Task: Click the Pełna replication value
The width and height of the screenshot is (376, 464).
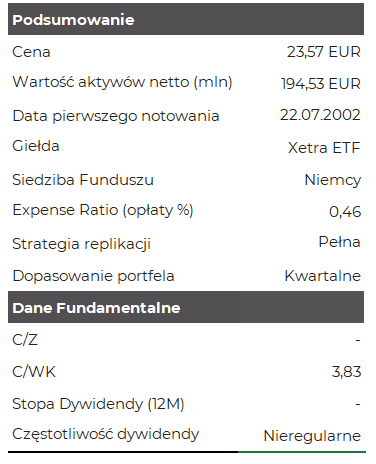Action: tap(339, 242)
